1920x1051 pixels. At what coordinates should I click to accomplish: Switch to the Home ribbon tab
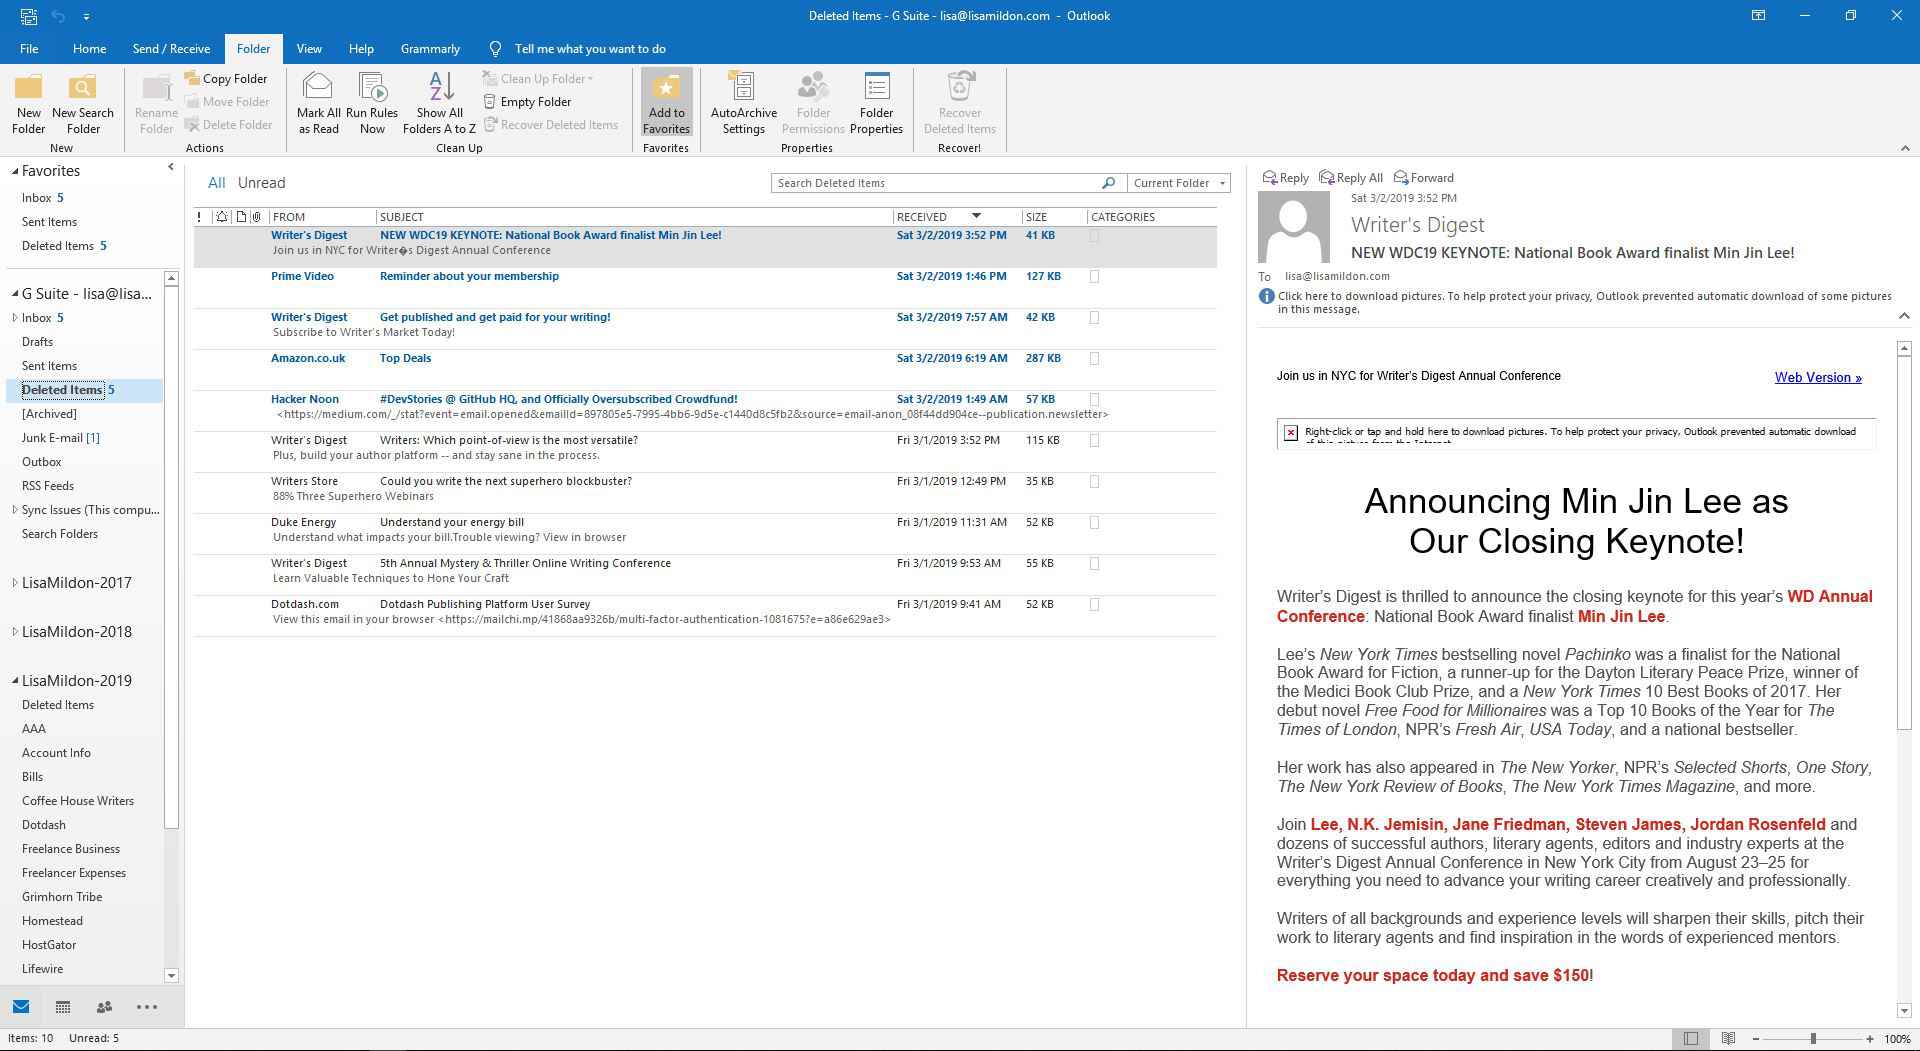pyautogui.click(x=89, y=48)
